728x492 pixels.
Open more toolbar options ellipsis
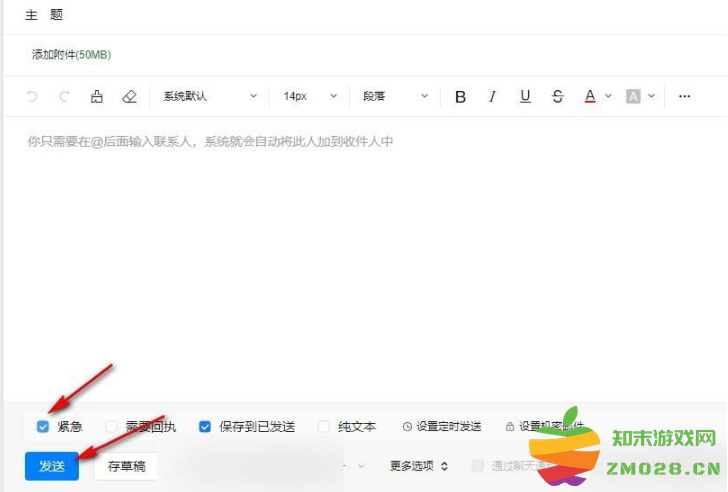684,96
